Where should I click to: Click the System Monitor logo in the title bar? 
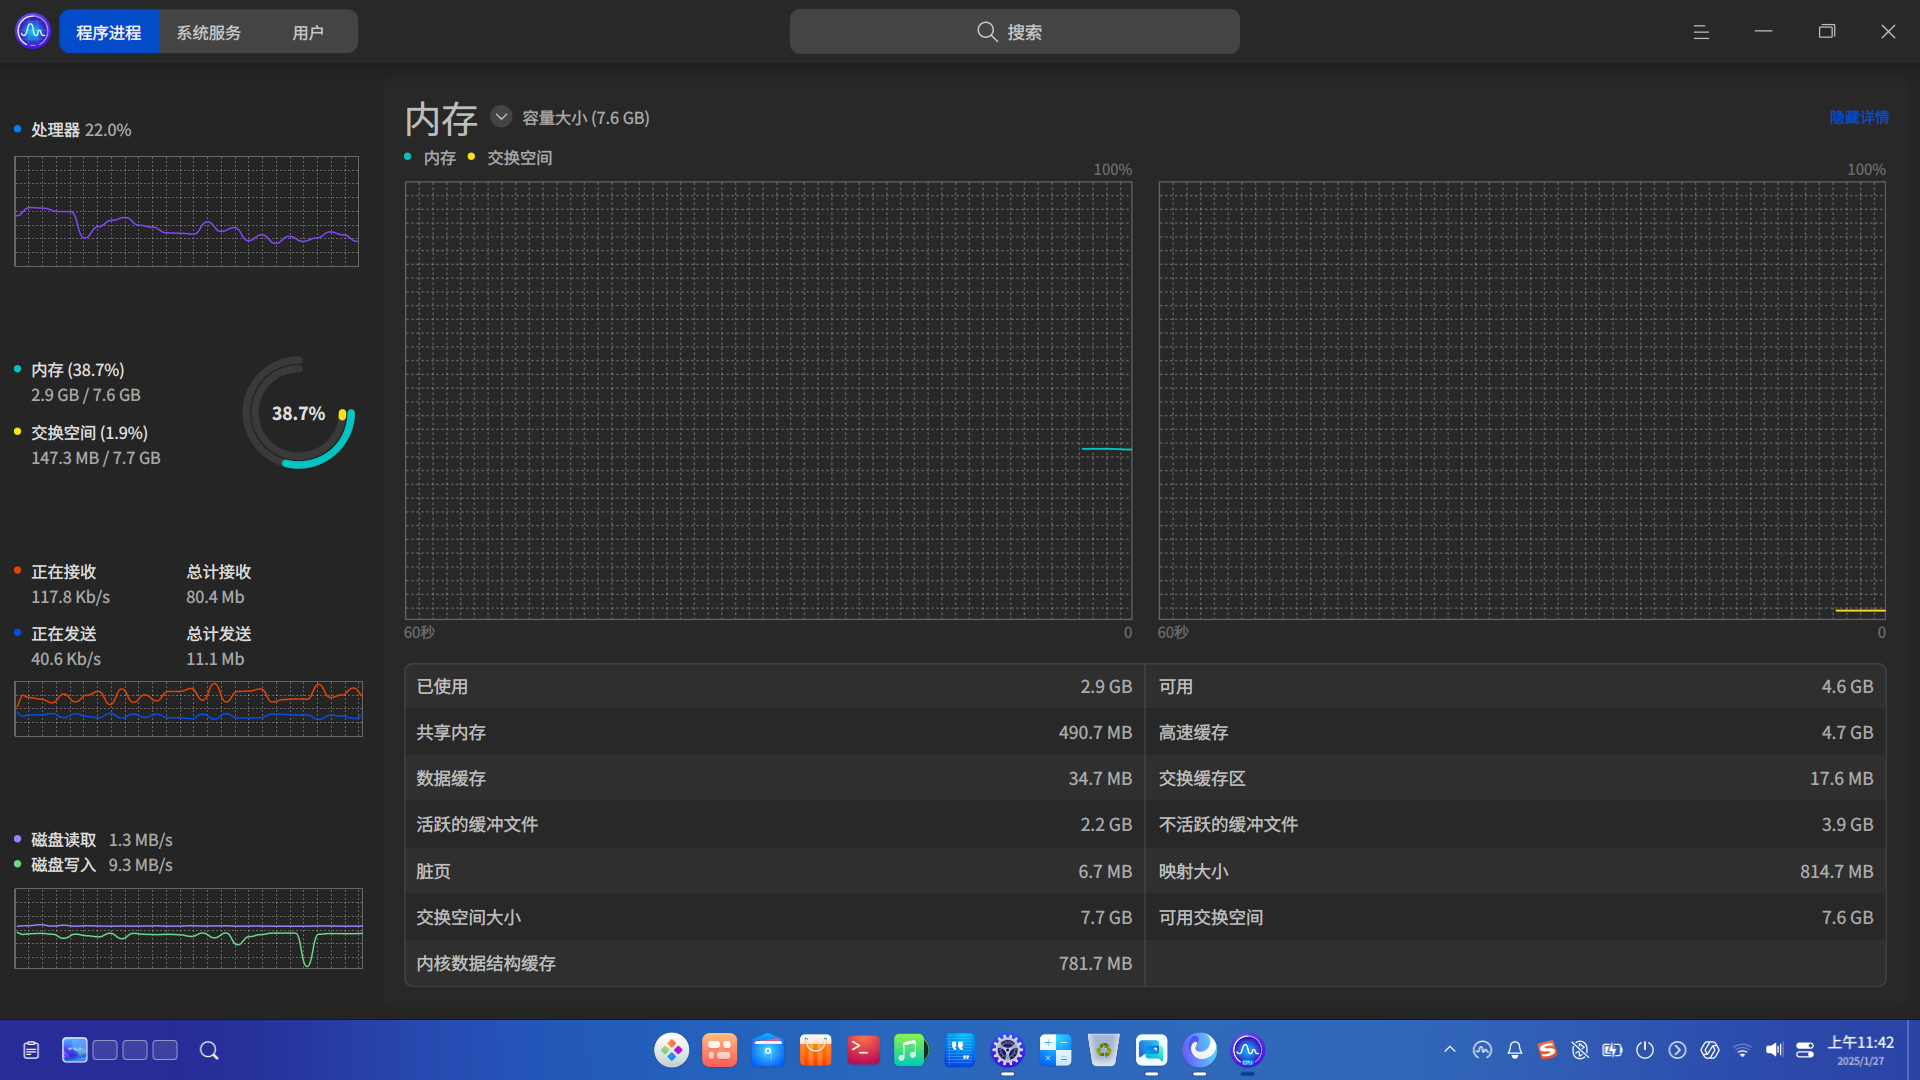33,32
